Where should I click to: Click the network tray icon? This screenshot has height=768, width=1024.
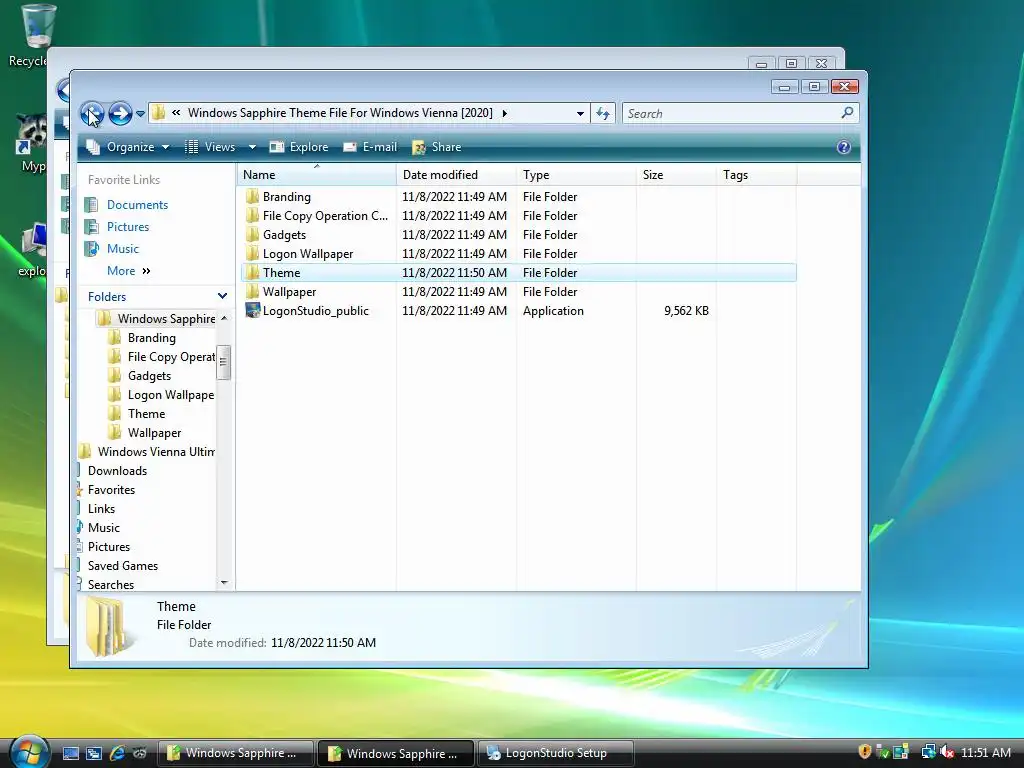928,752
